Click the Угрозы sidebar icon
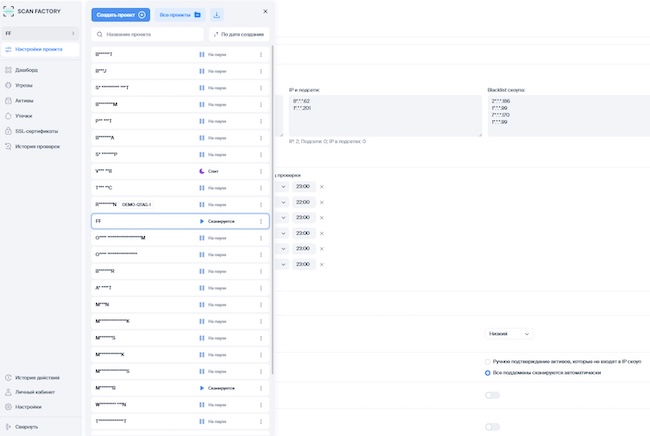This screenshot has height=436, width=650. (8, 85)
